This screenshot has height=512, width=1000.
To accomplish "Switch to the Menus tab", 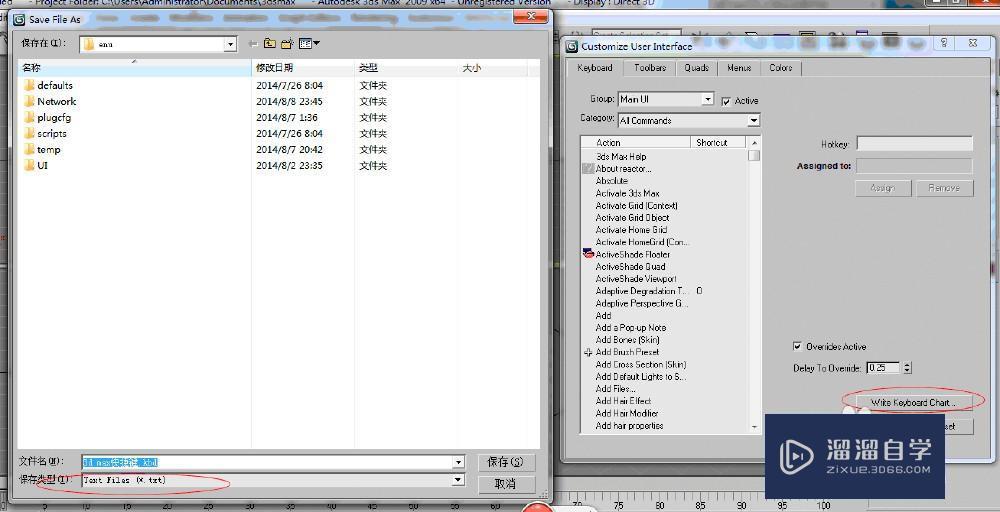I will [739, 68].
